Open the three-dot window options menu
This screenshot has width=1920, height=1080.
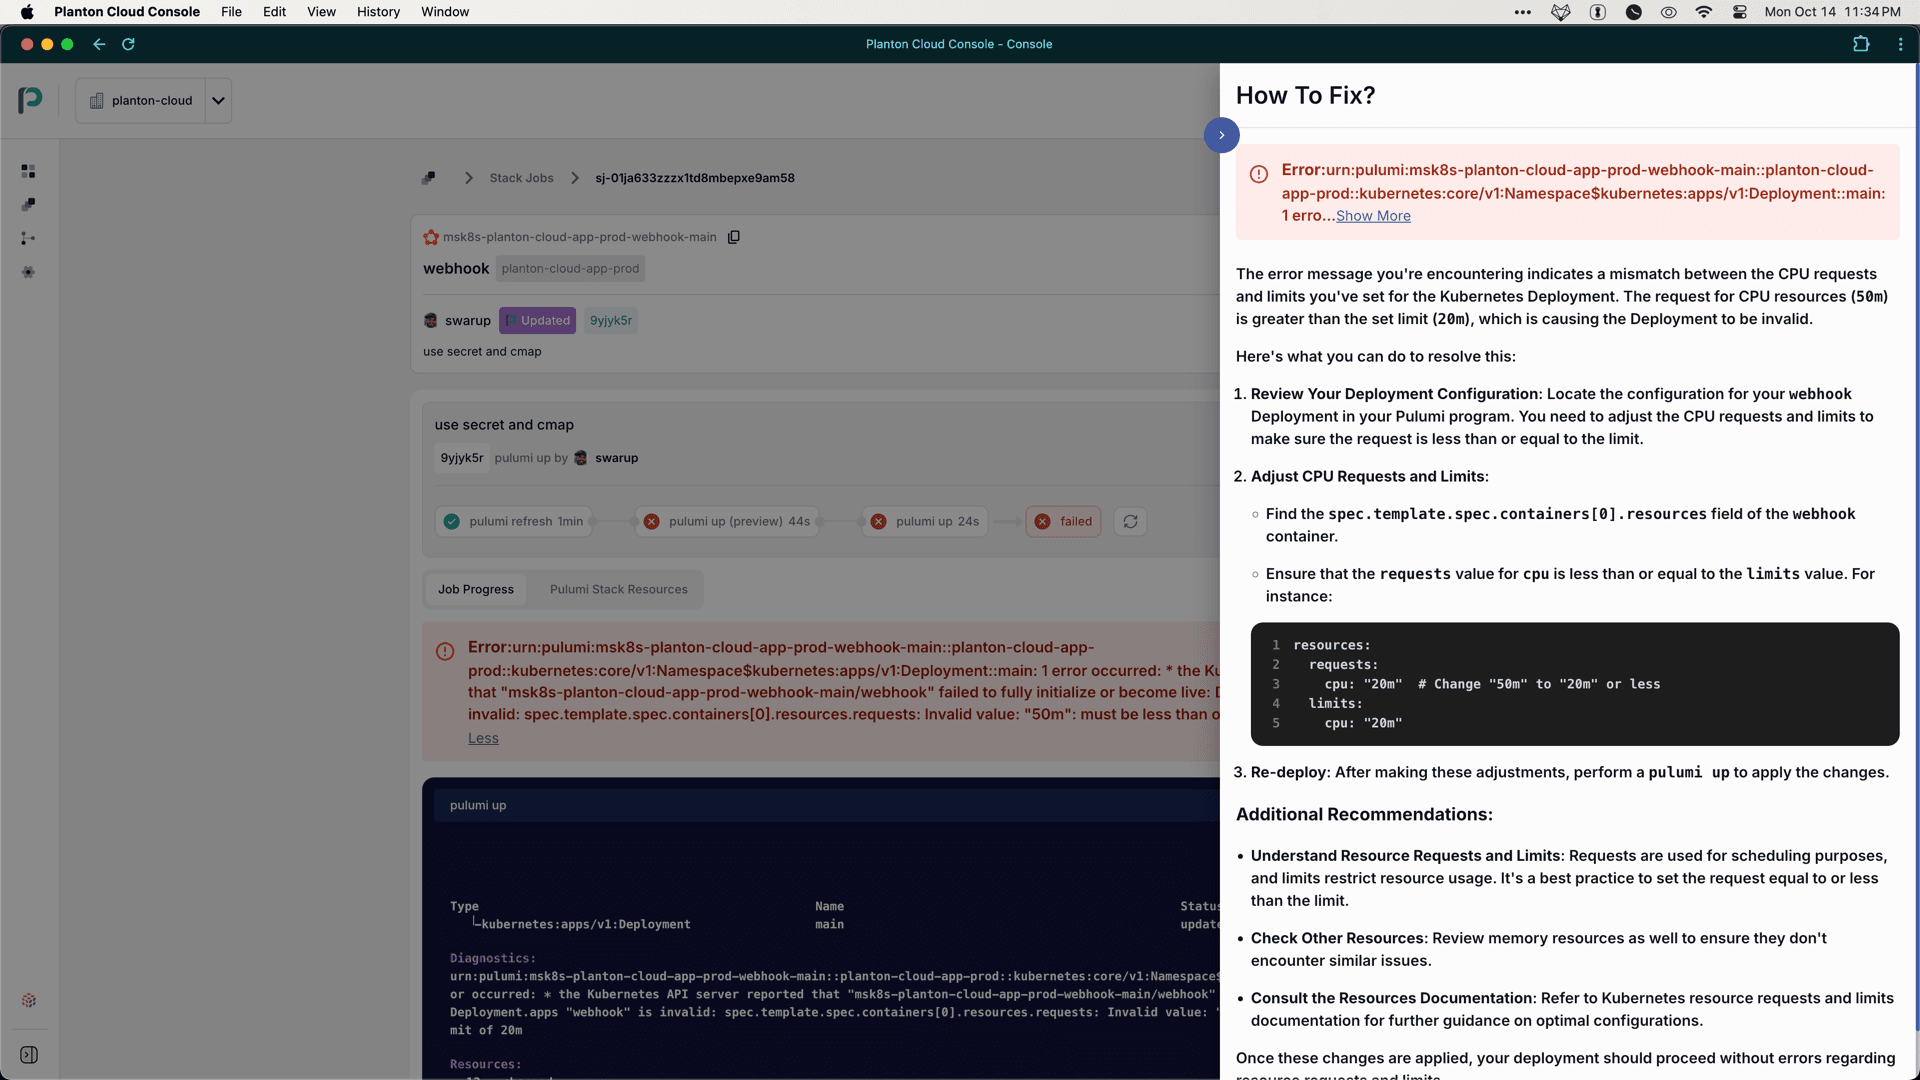pyautogui.click(x=1900, y=44)
